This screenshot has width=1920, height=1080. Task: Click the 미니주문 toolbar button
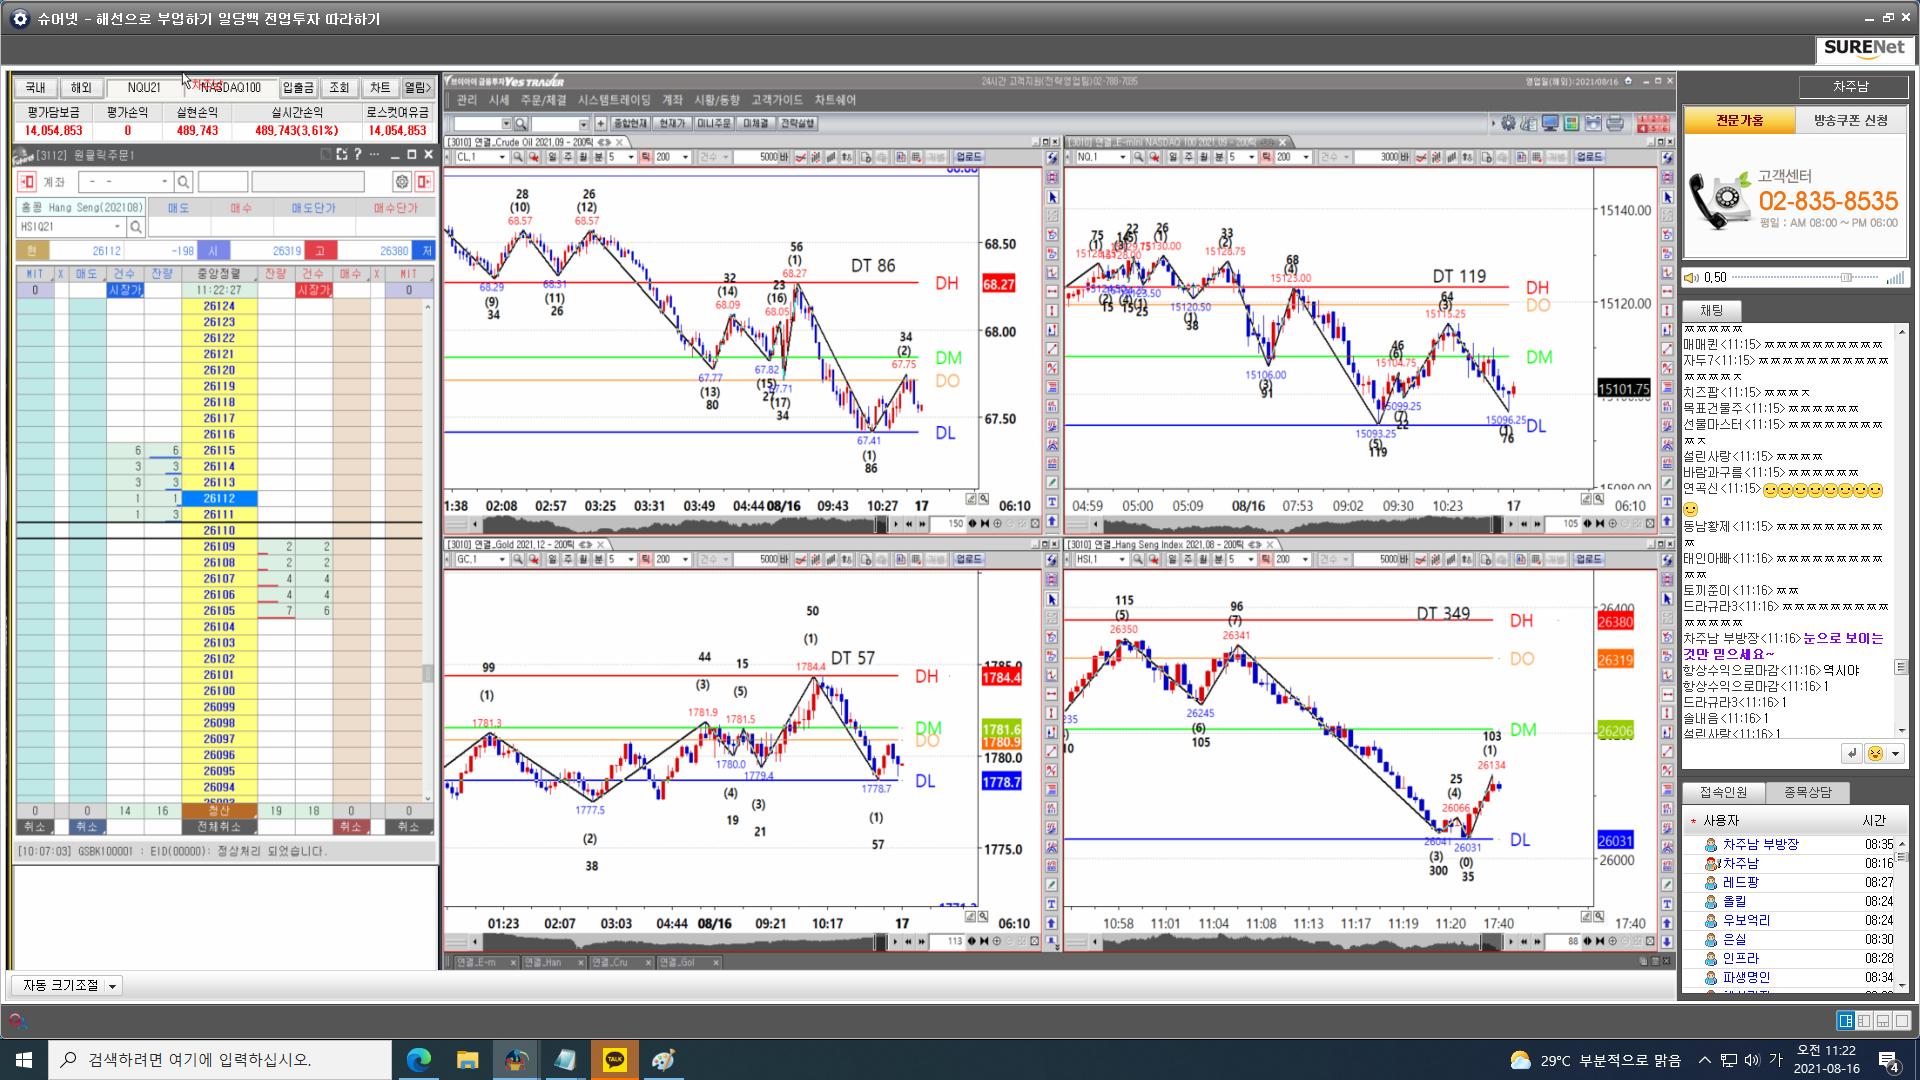714,124
